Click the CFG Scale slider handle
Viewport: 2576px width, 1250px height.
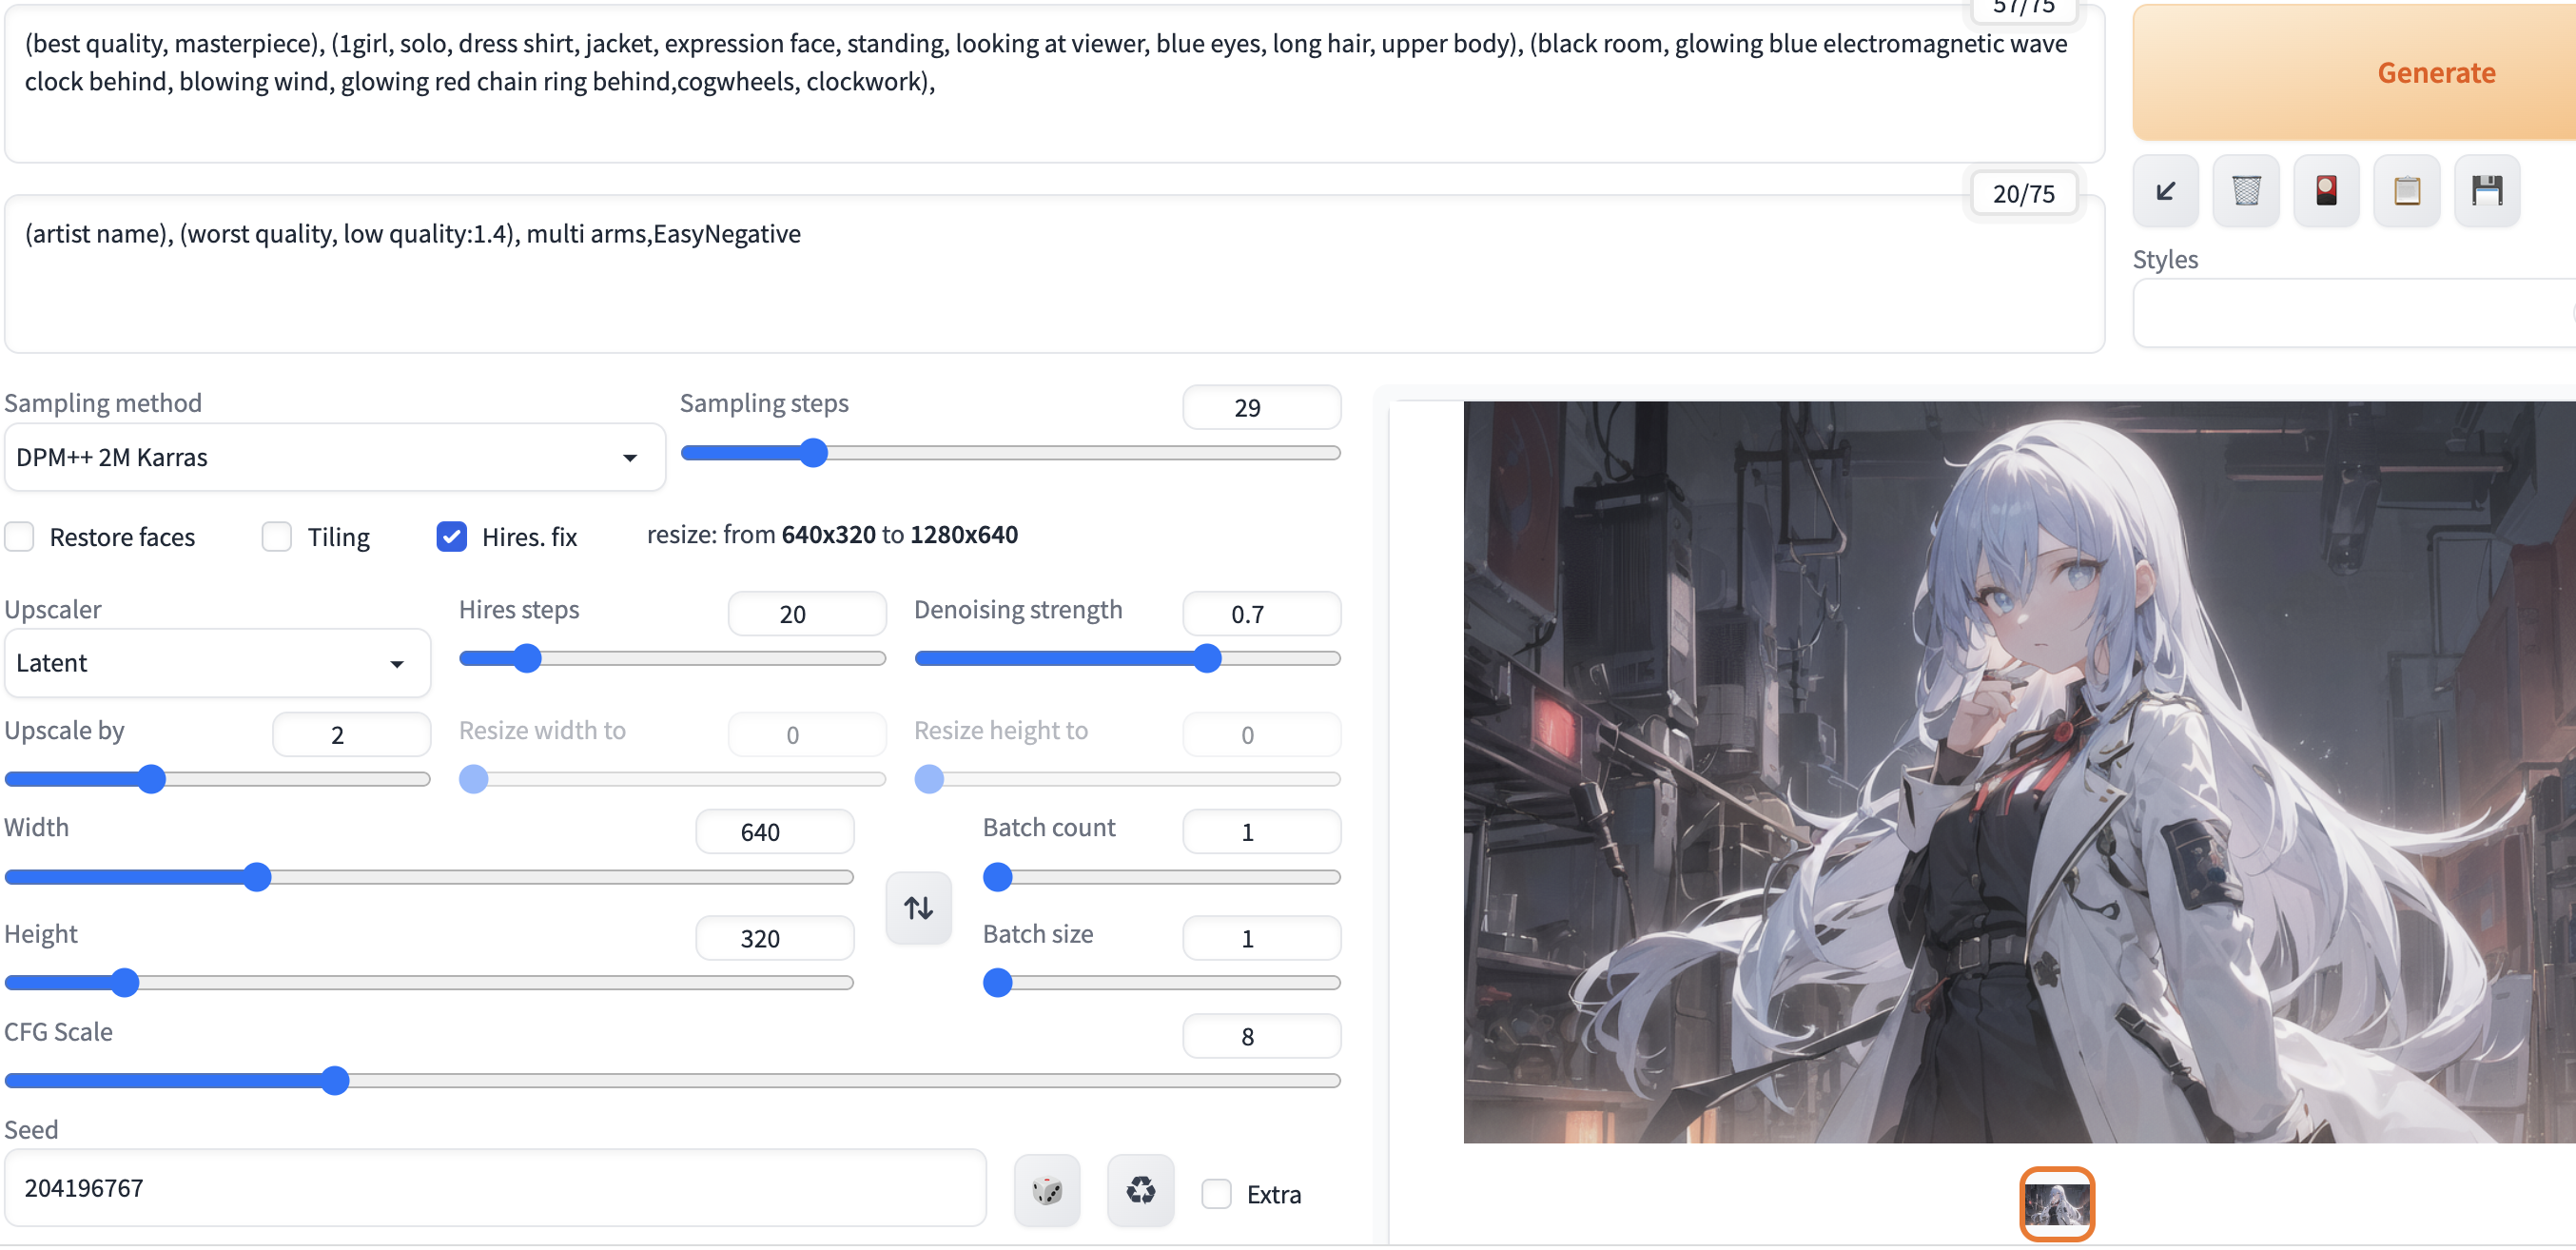tap(335, 1081)
